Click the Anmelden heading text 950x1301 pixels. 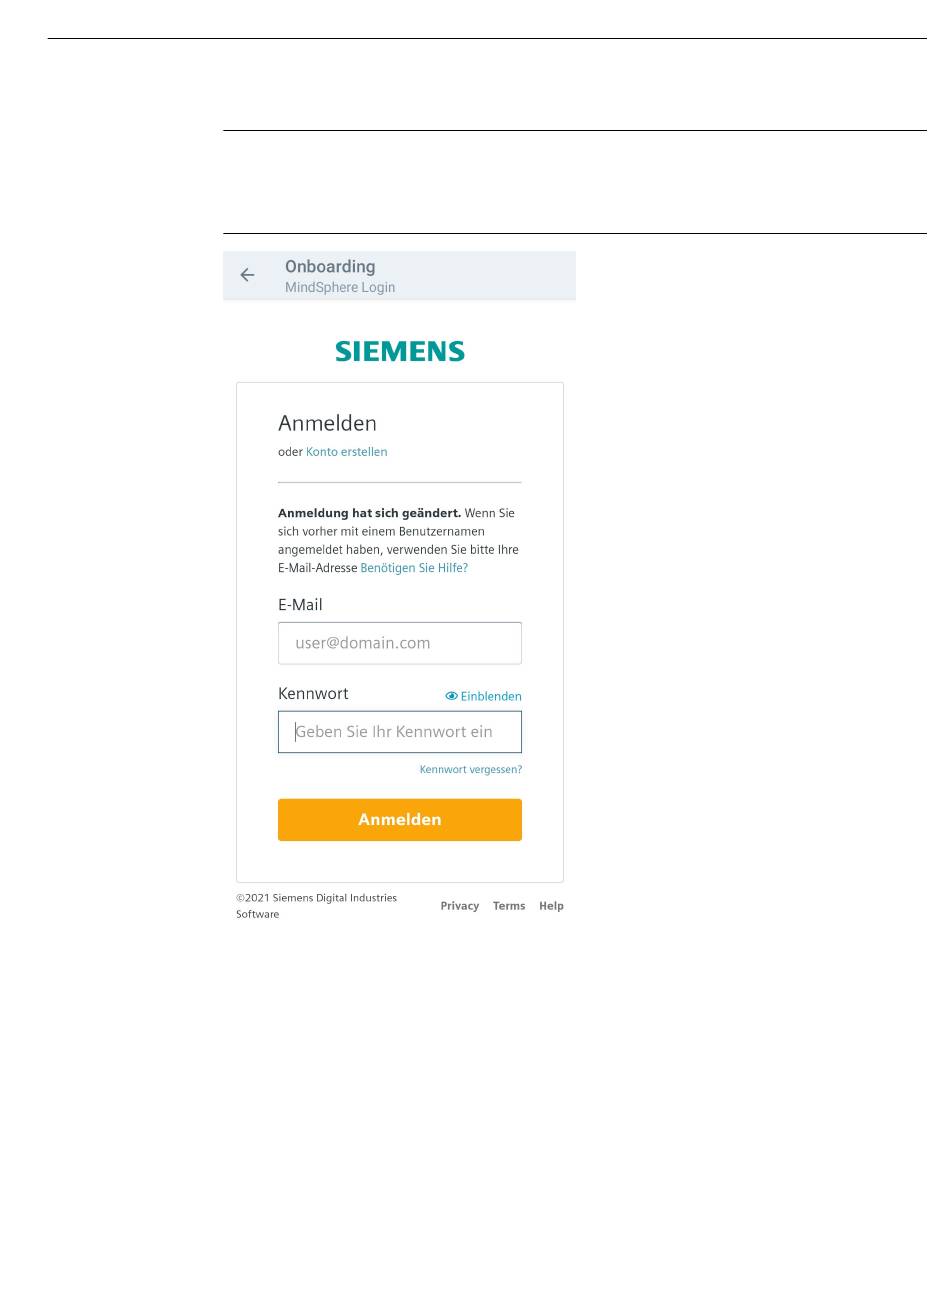[x=327, y=423]
